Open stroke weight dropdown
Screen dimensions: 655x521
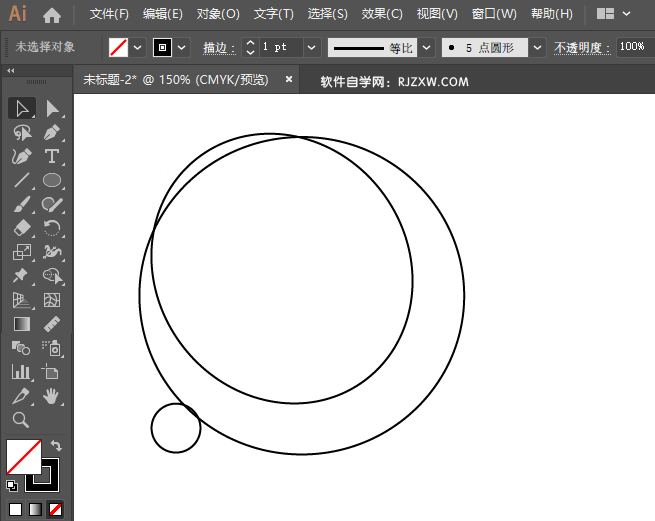point(312,48)
